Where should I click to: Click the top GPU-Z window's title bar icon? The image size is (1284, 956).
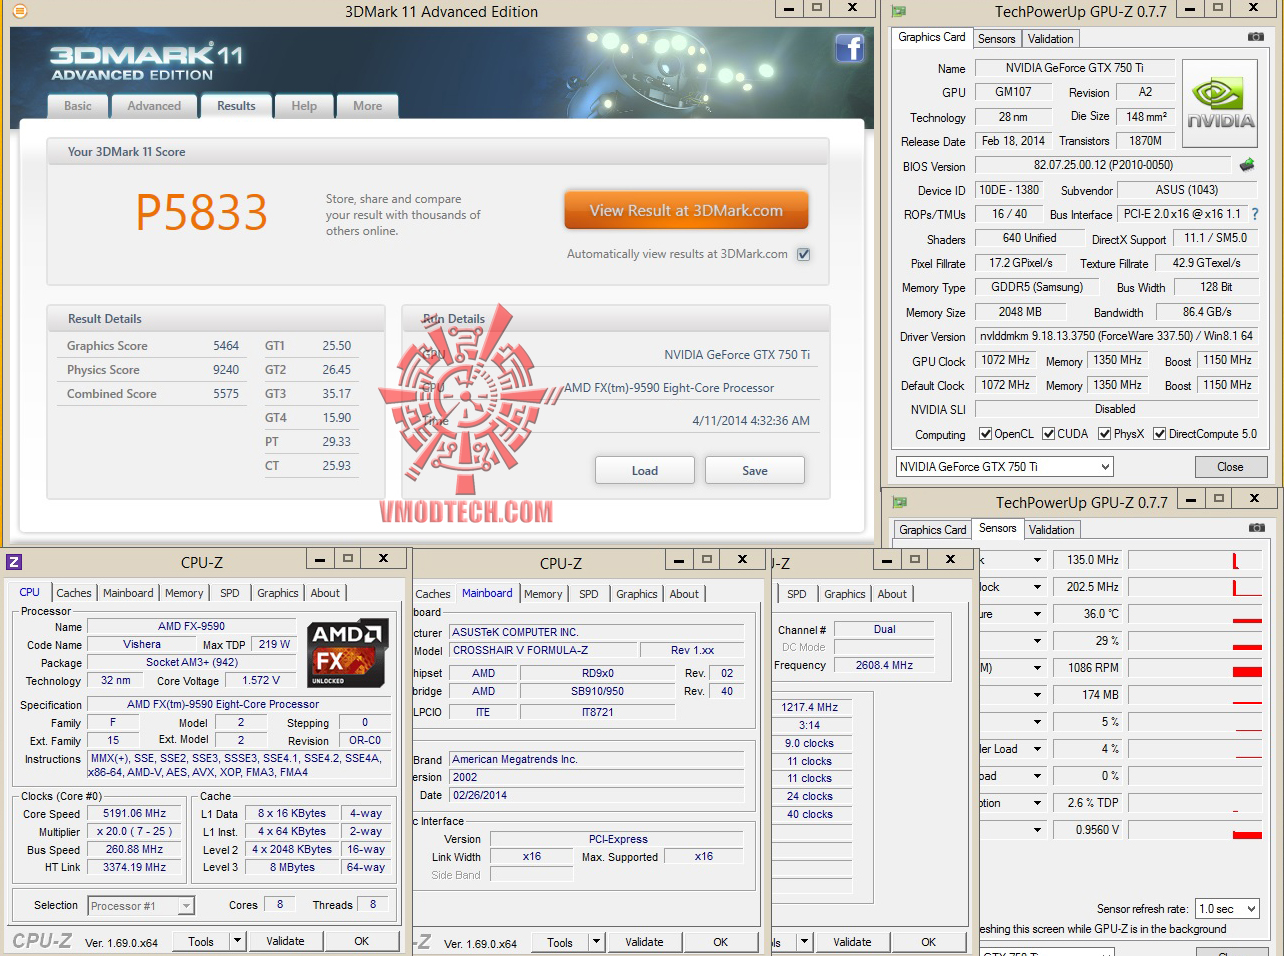[x=899, y=12]
